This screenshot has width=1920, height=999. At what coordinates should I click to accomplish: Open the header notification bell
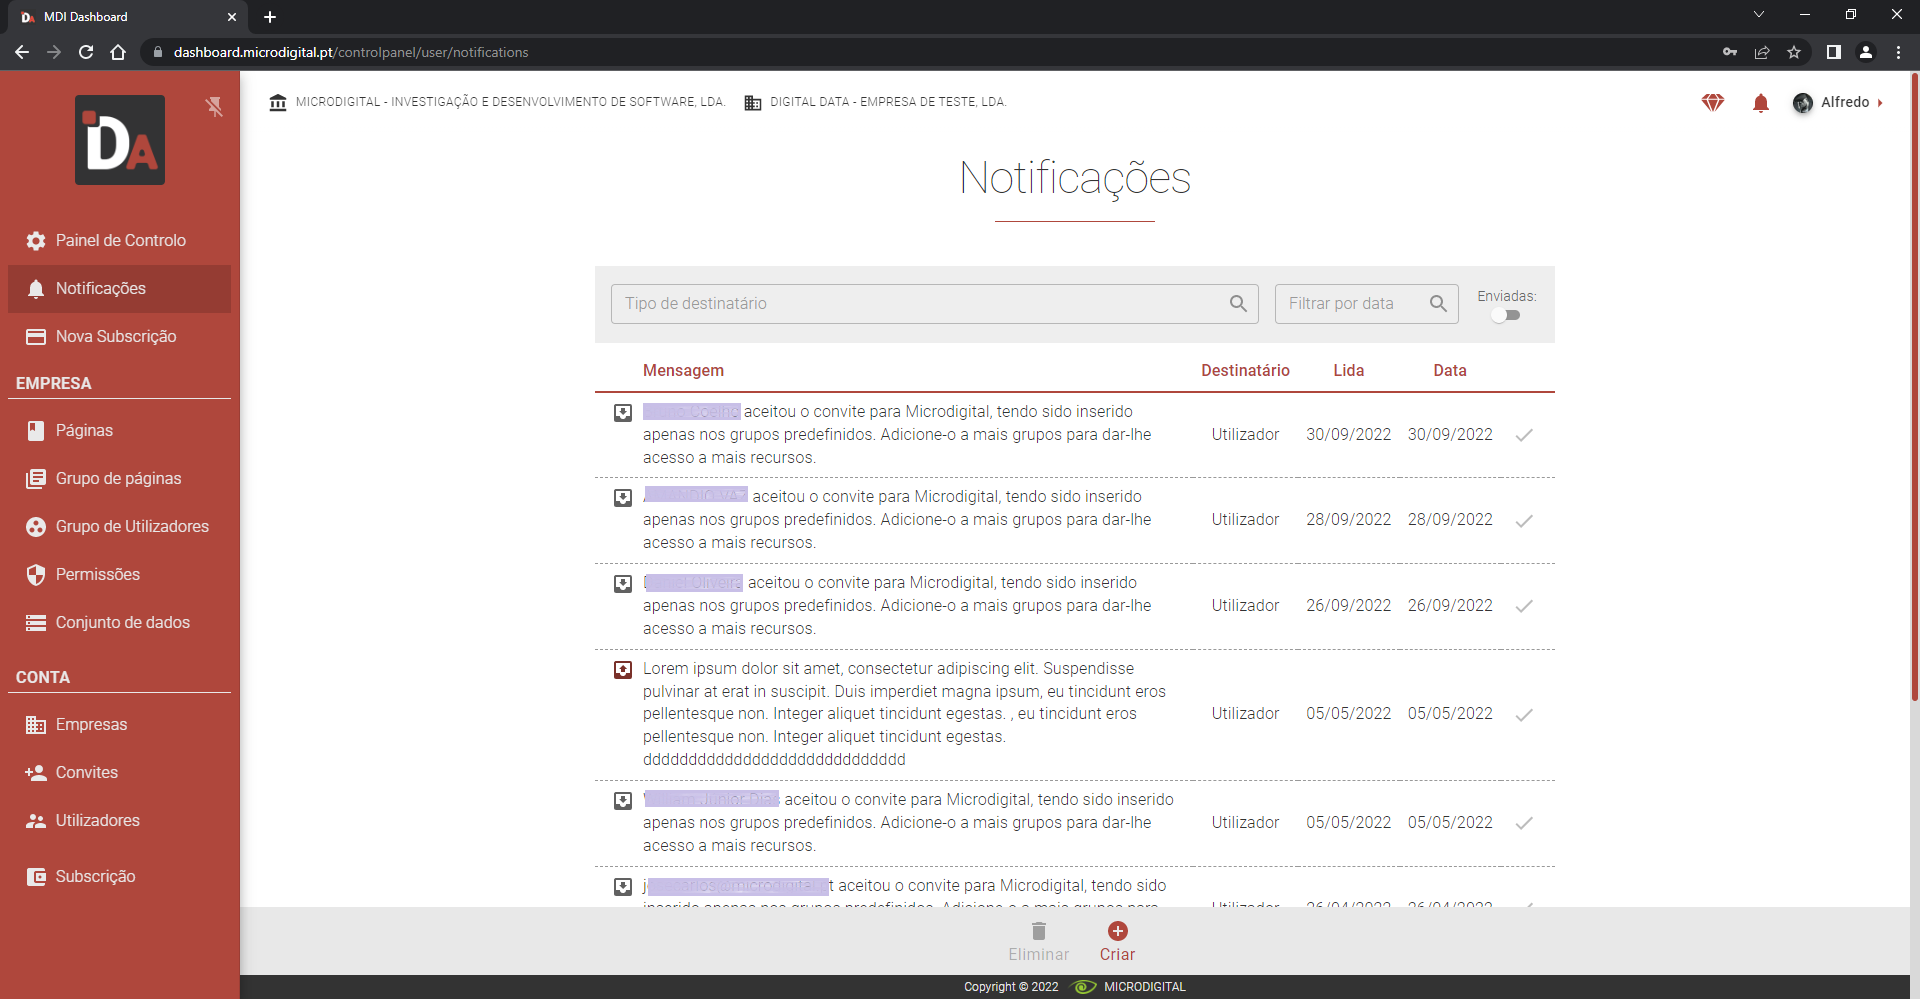pyautogui.click(x=1761, y=102)
